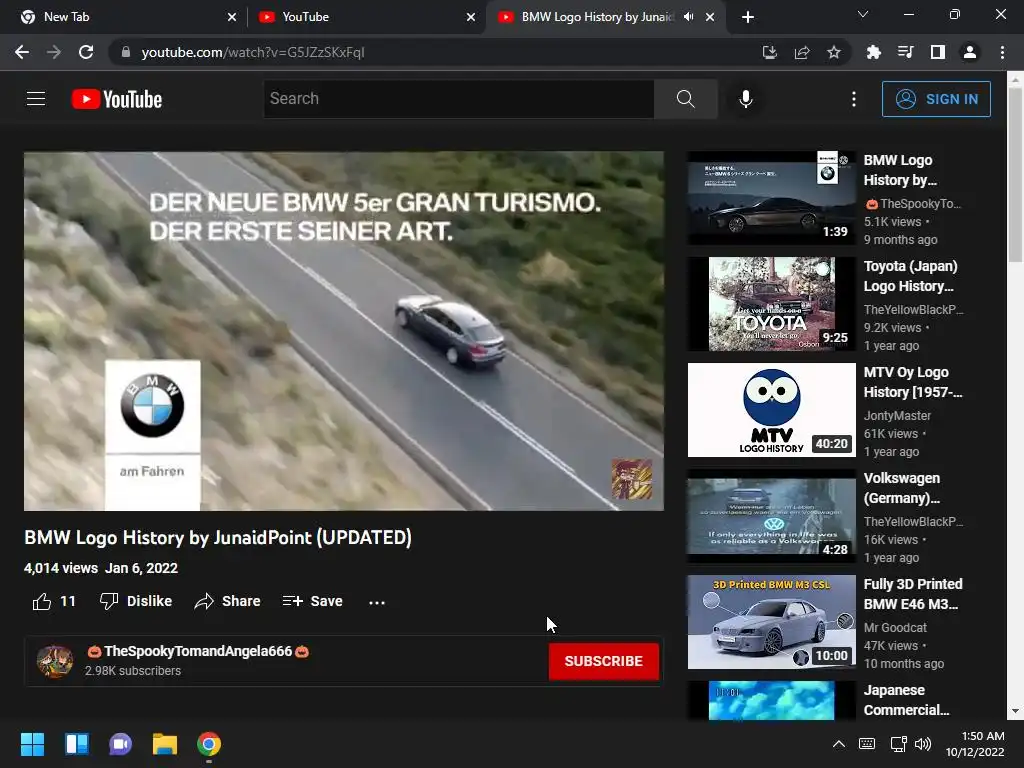1024x768 pixels.
Task: Switch to the YouTube browser tab
Action: pyautogui.click(x=366, y=17)
